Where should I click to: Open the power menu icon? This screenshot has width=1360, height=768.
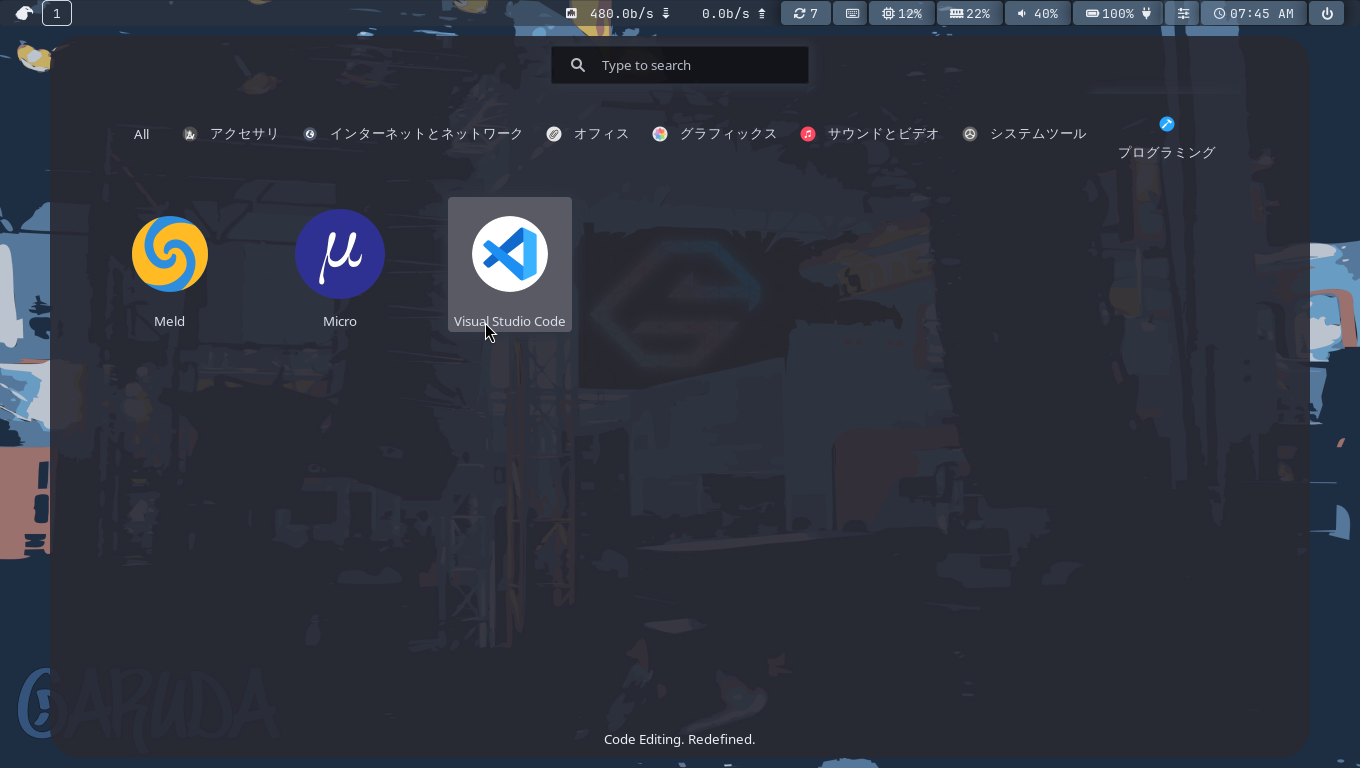point(1327,13)
